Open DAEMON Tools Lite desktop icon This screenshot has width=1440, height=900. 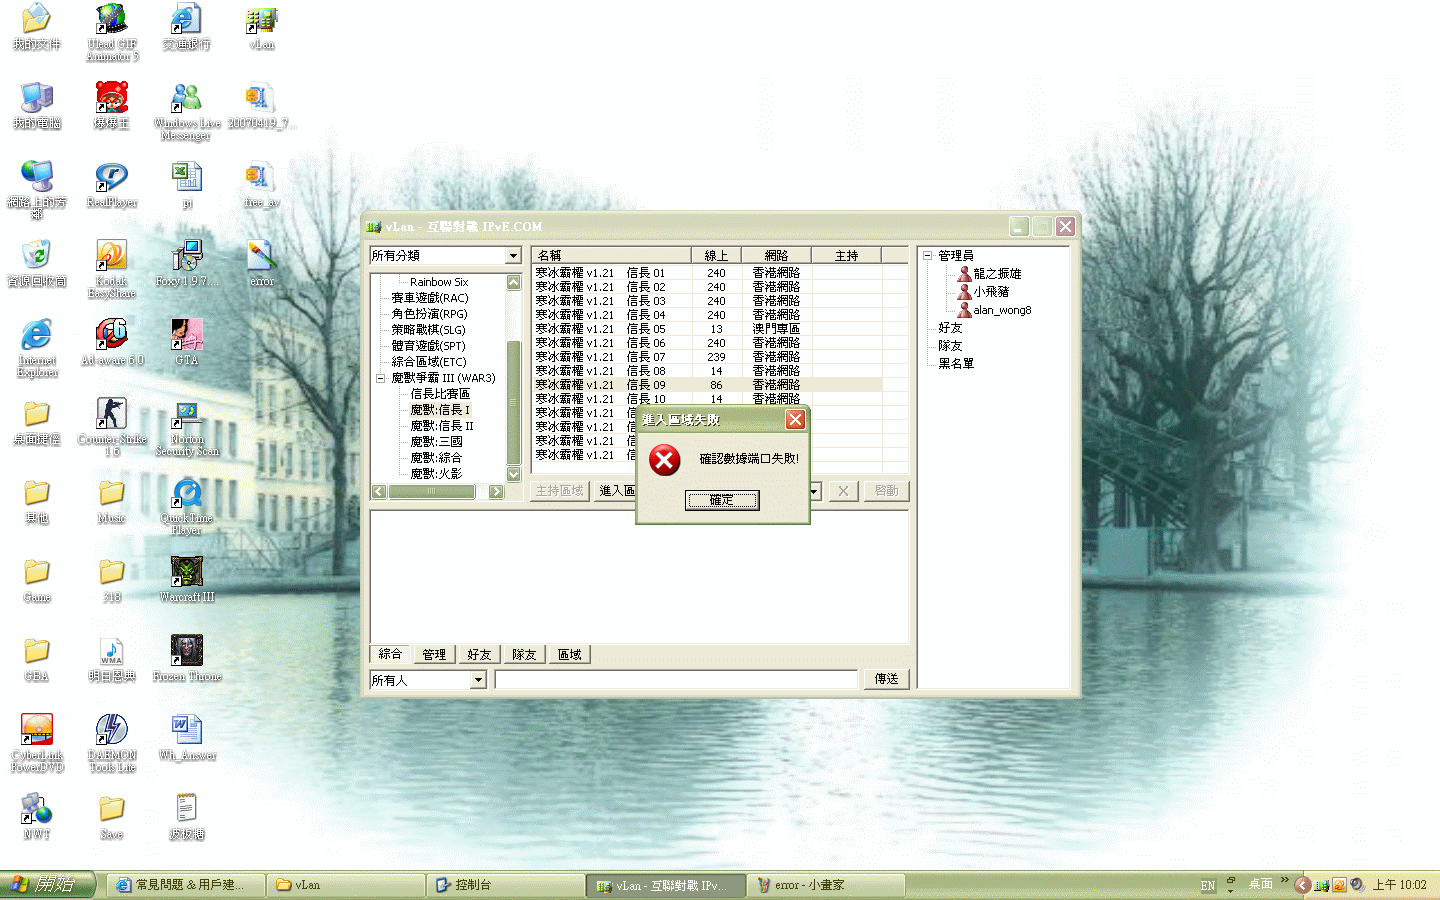(x=112, y=730)
